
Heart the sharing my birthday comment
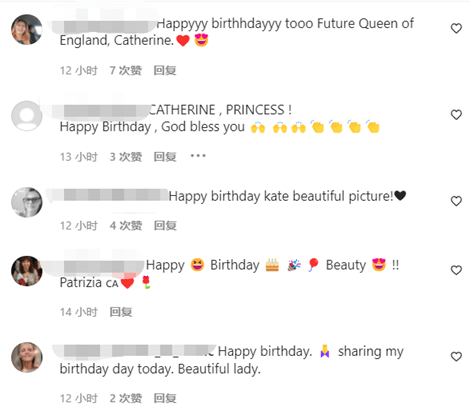[456, 356]
